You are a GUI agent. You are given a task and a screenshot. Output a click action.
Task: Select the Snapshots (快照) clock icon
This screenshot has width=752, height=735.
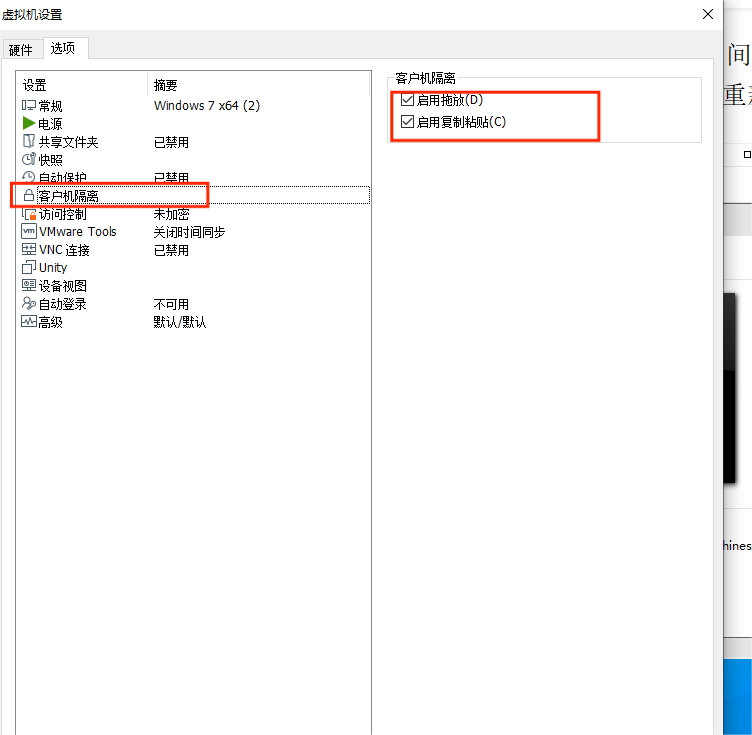[29, 160]
